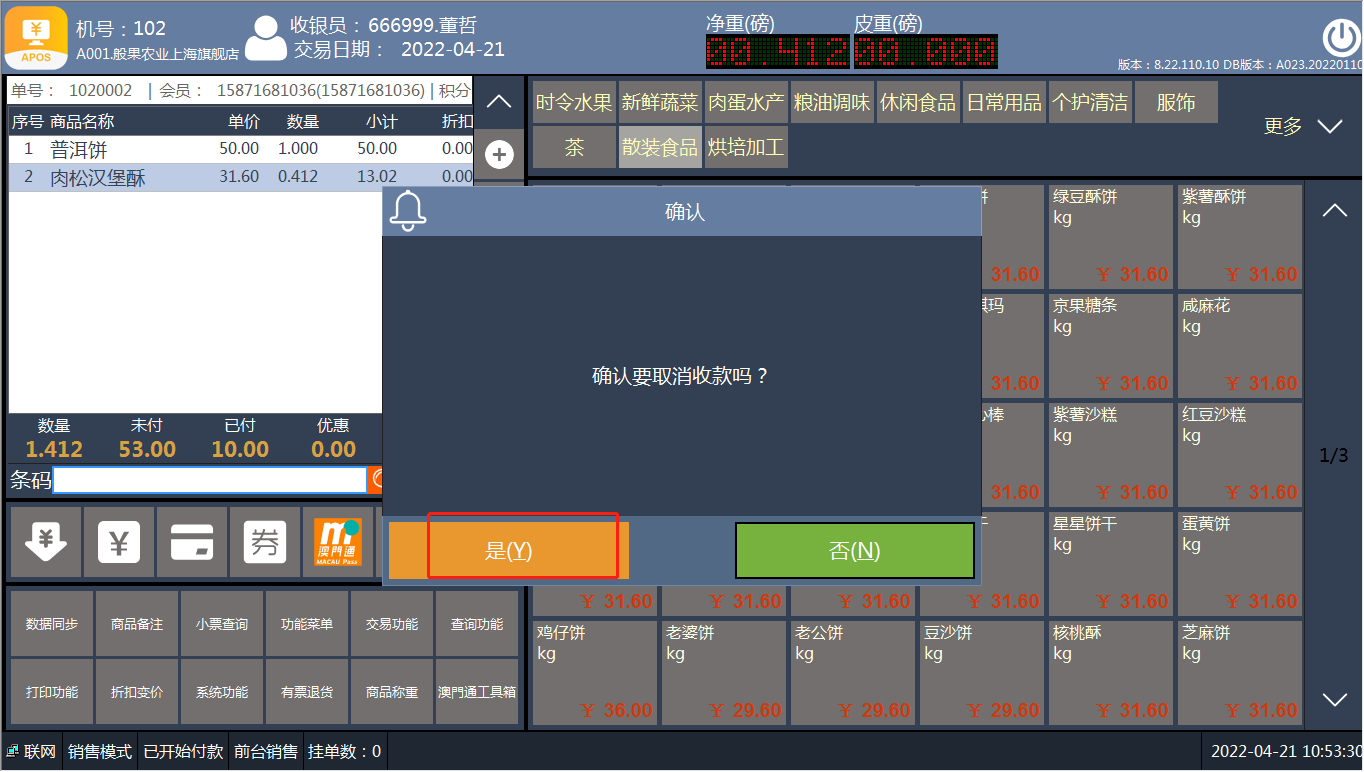Click the cashier profile icon
Viewport: 1364px width, 772px height.
266,39
